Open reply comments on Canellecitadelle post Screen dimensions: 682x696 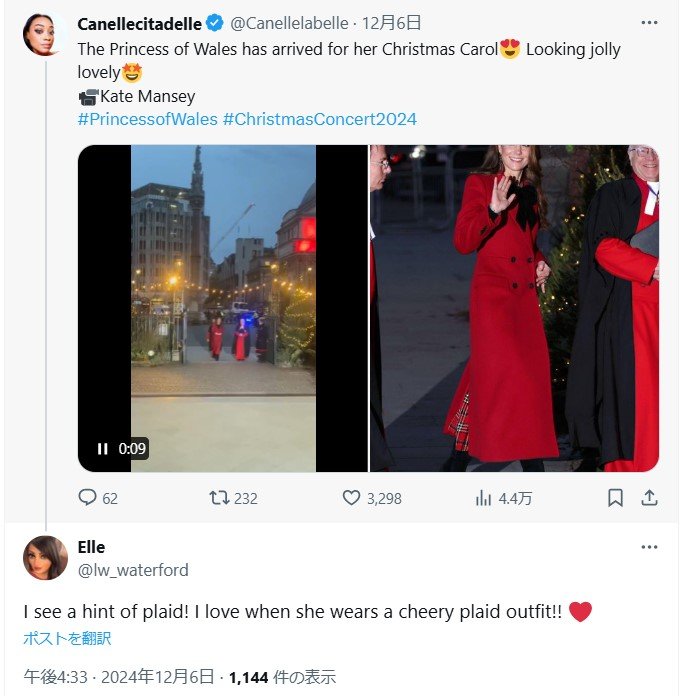pos(98,498)
